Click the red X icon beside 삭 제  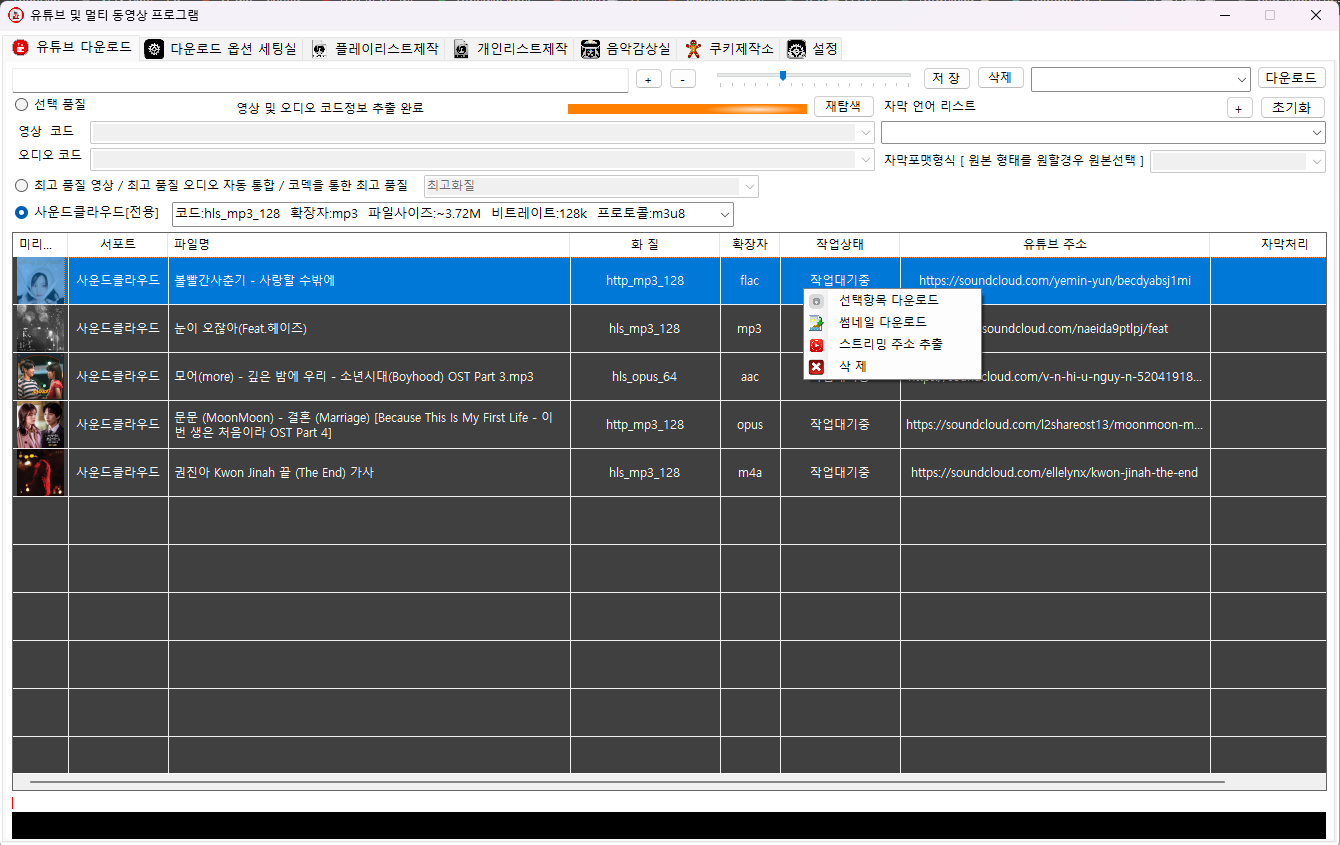[816, 367]
